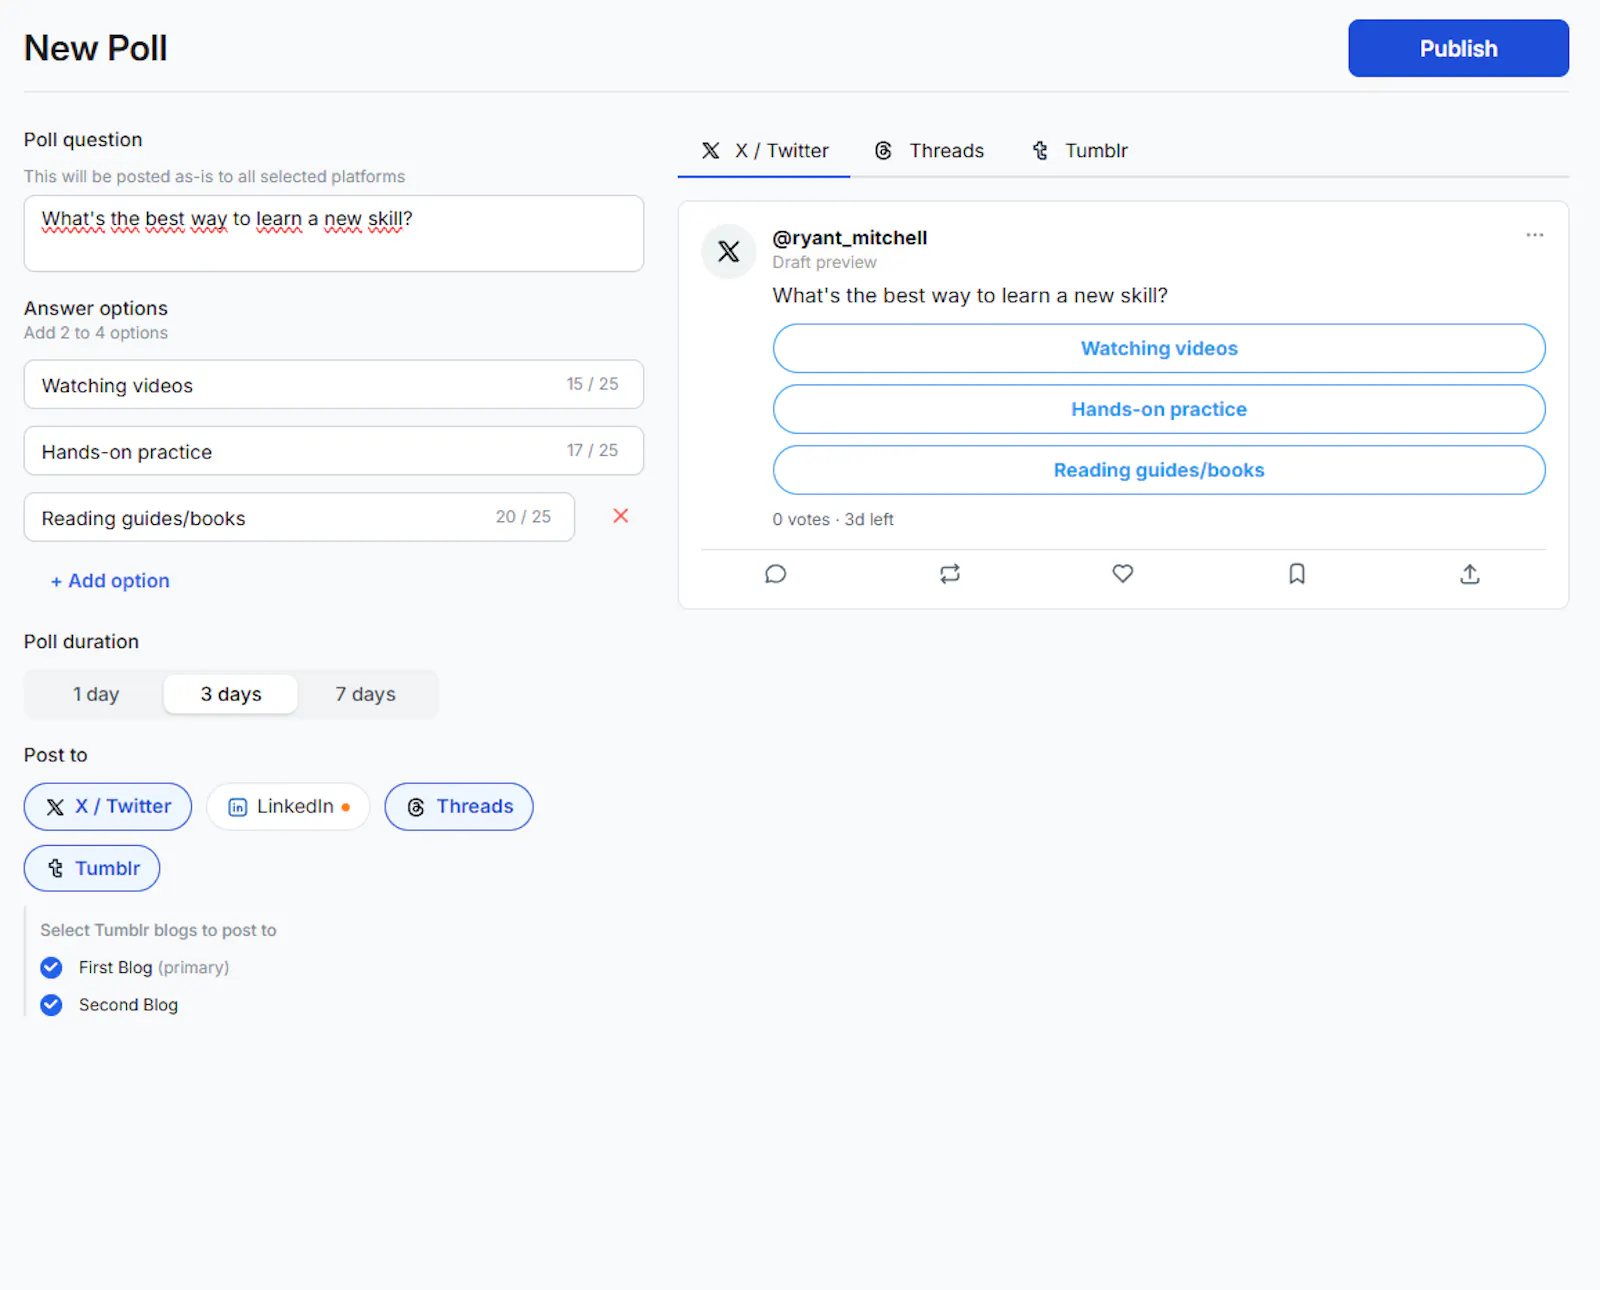Click the 'Post to' label
This screenshot has width=1600, height=1290.
(56, 755)
